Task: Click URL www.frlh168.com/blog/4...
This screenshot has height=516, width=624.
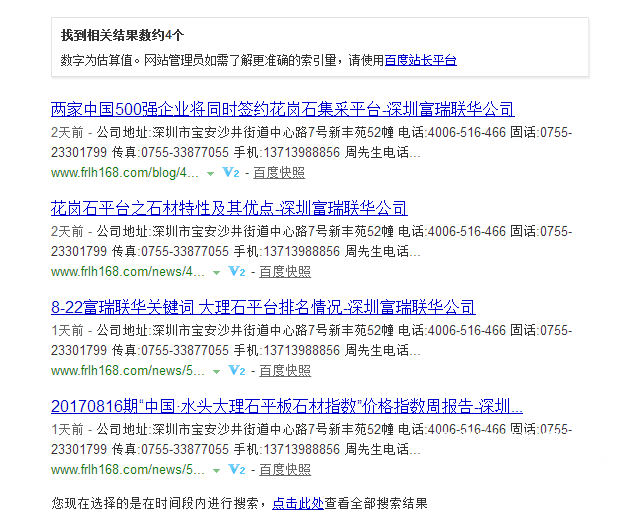Action: pos(125,173)
